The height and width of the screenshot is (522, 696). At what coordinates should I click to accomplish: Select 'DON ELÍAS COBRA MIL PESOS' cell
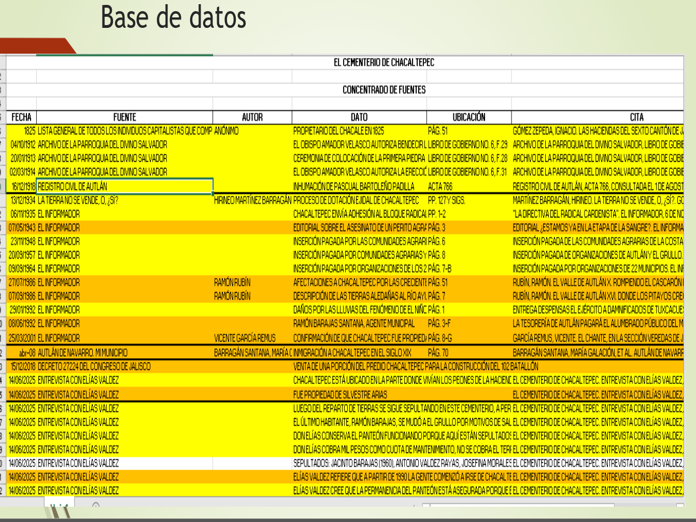pyautogui.click(x=402, y=450)
